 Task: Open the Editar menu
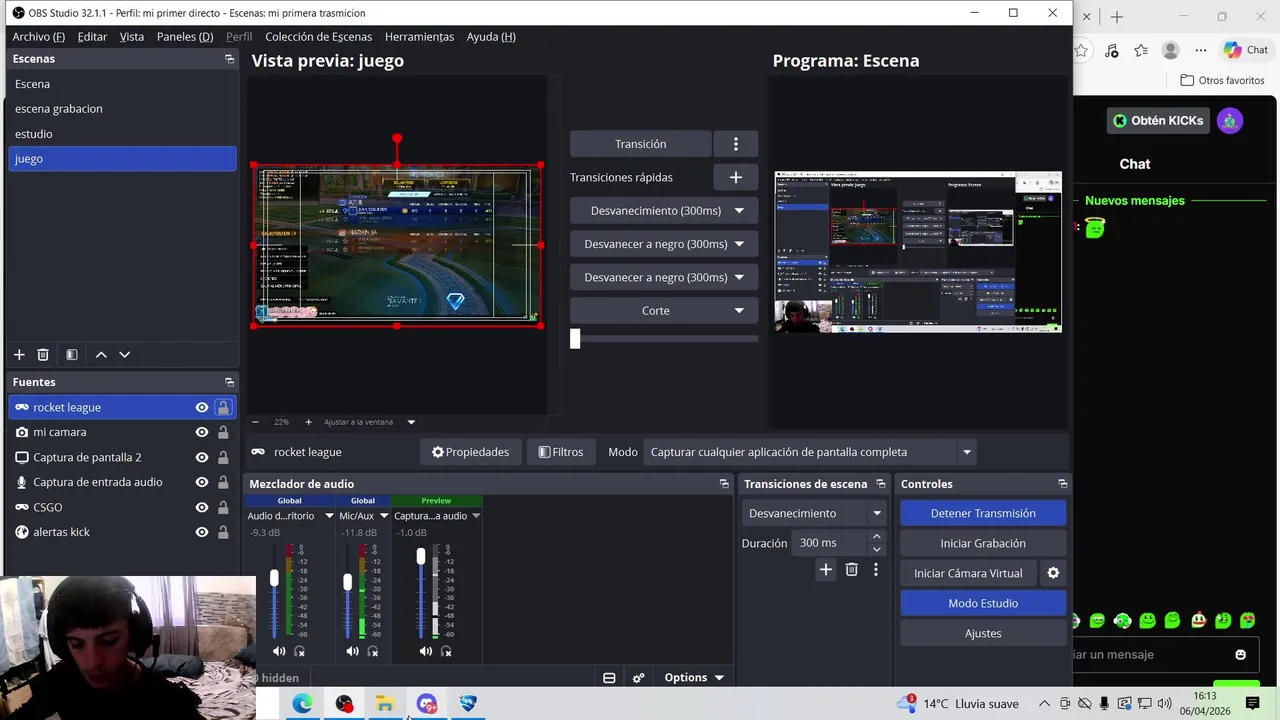coord(92,36)
